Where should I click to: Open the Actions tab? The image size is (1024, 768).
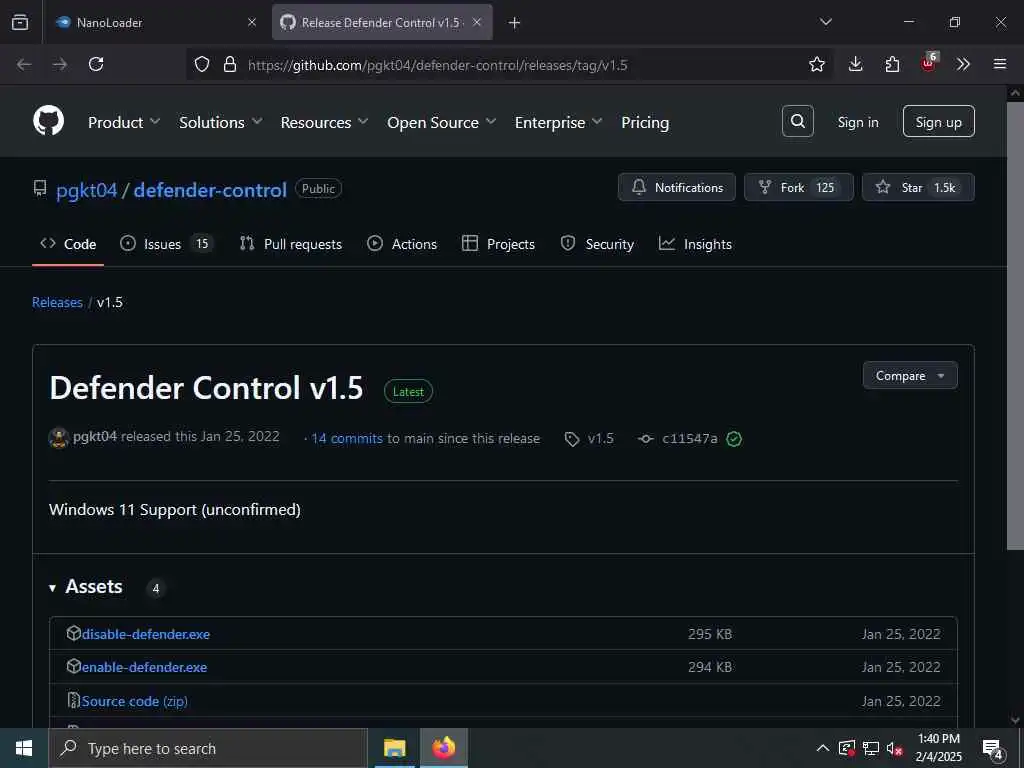[x=402, y=244]
